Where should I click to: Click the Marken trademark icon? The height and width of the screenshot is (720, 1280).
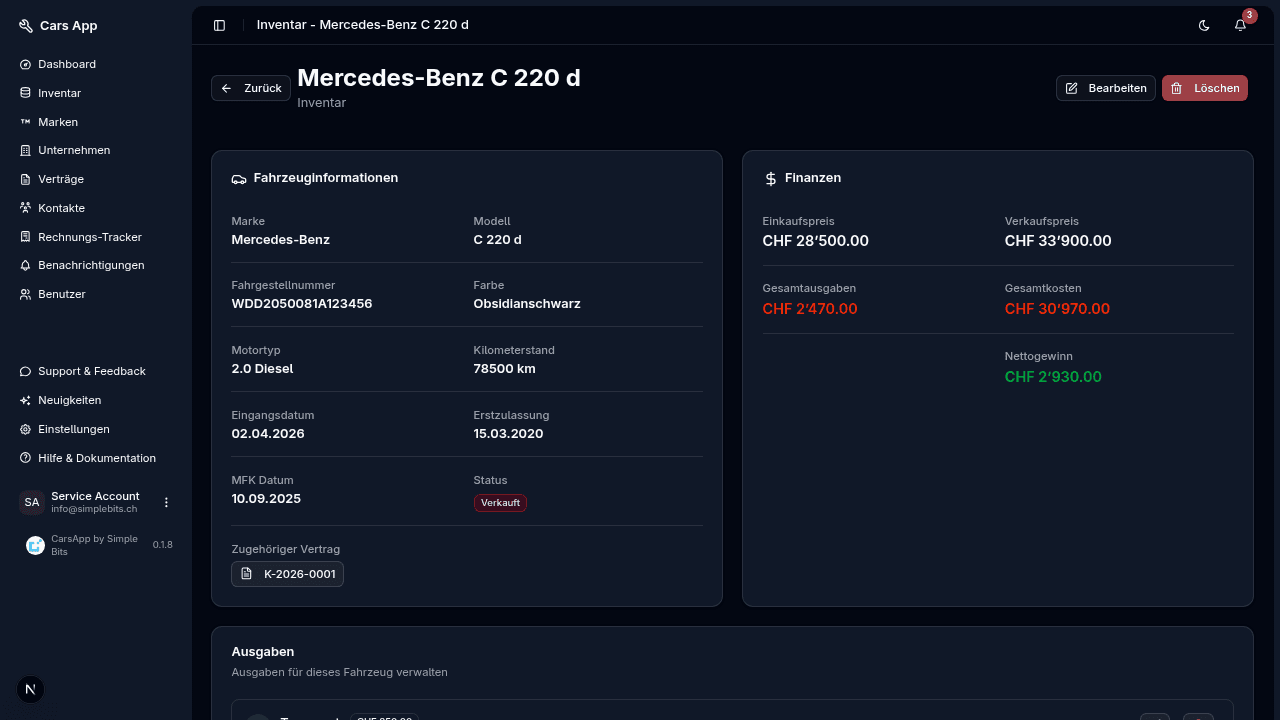(x=26, y=122)
